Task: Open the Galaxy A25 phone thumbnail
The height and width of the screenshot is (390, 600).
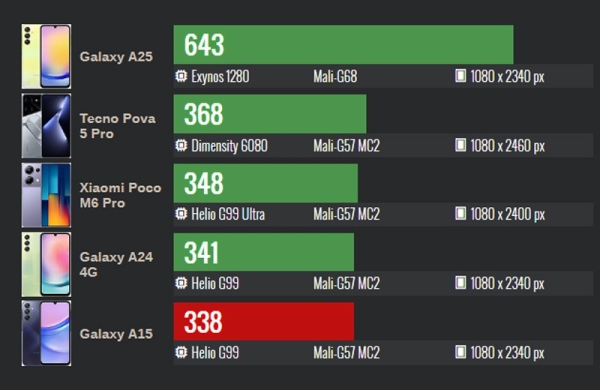Action: [46, 56]
